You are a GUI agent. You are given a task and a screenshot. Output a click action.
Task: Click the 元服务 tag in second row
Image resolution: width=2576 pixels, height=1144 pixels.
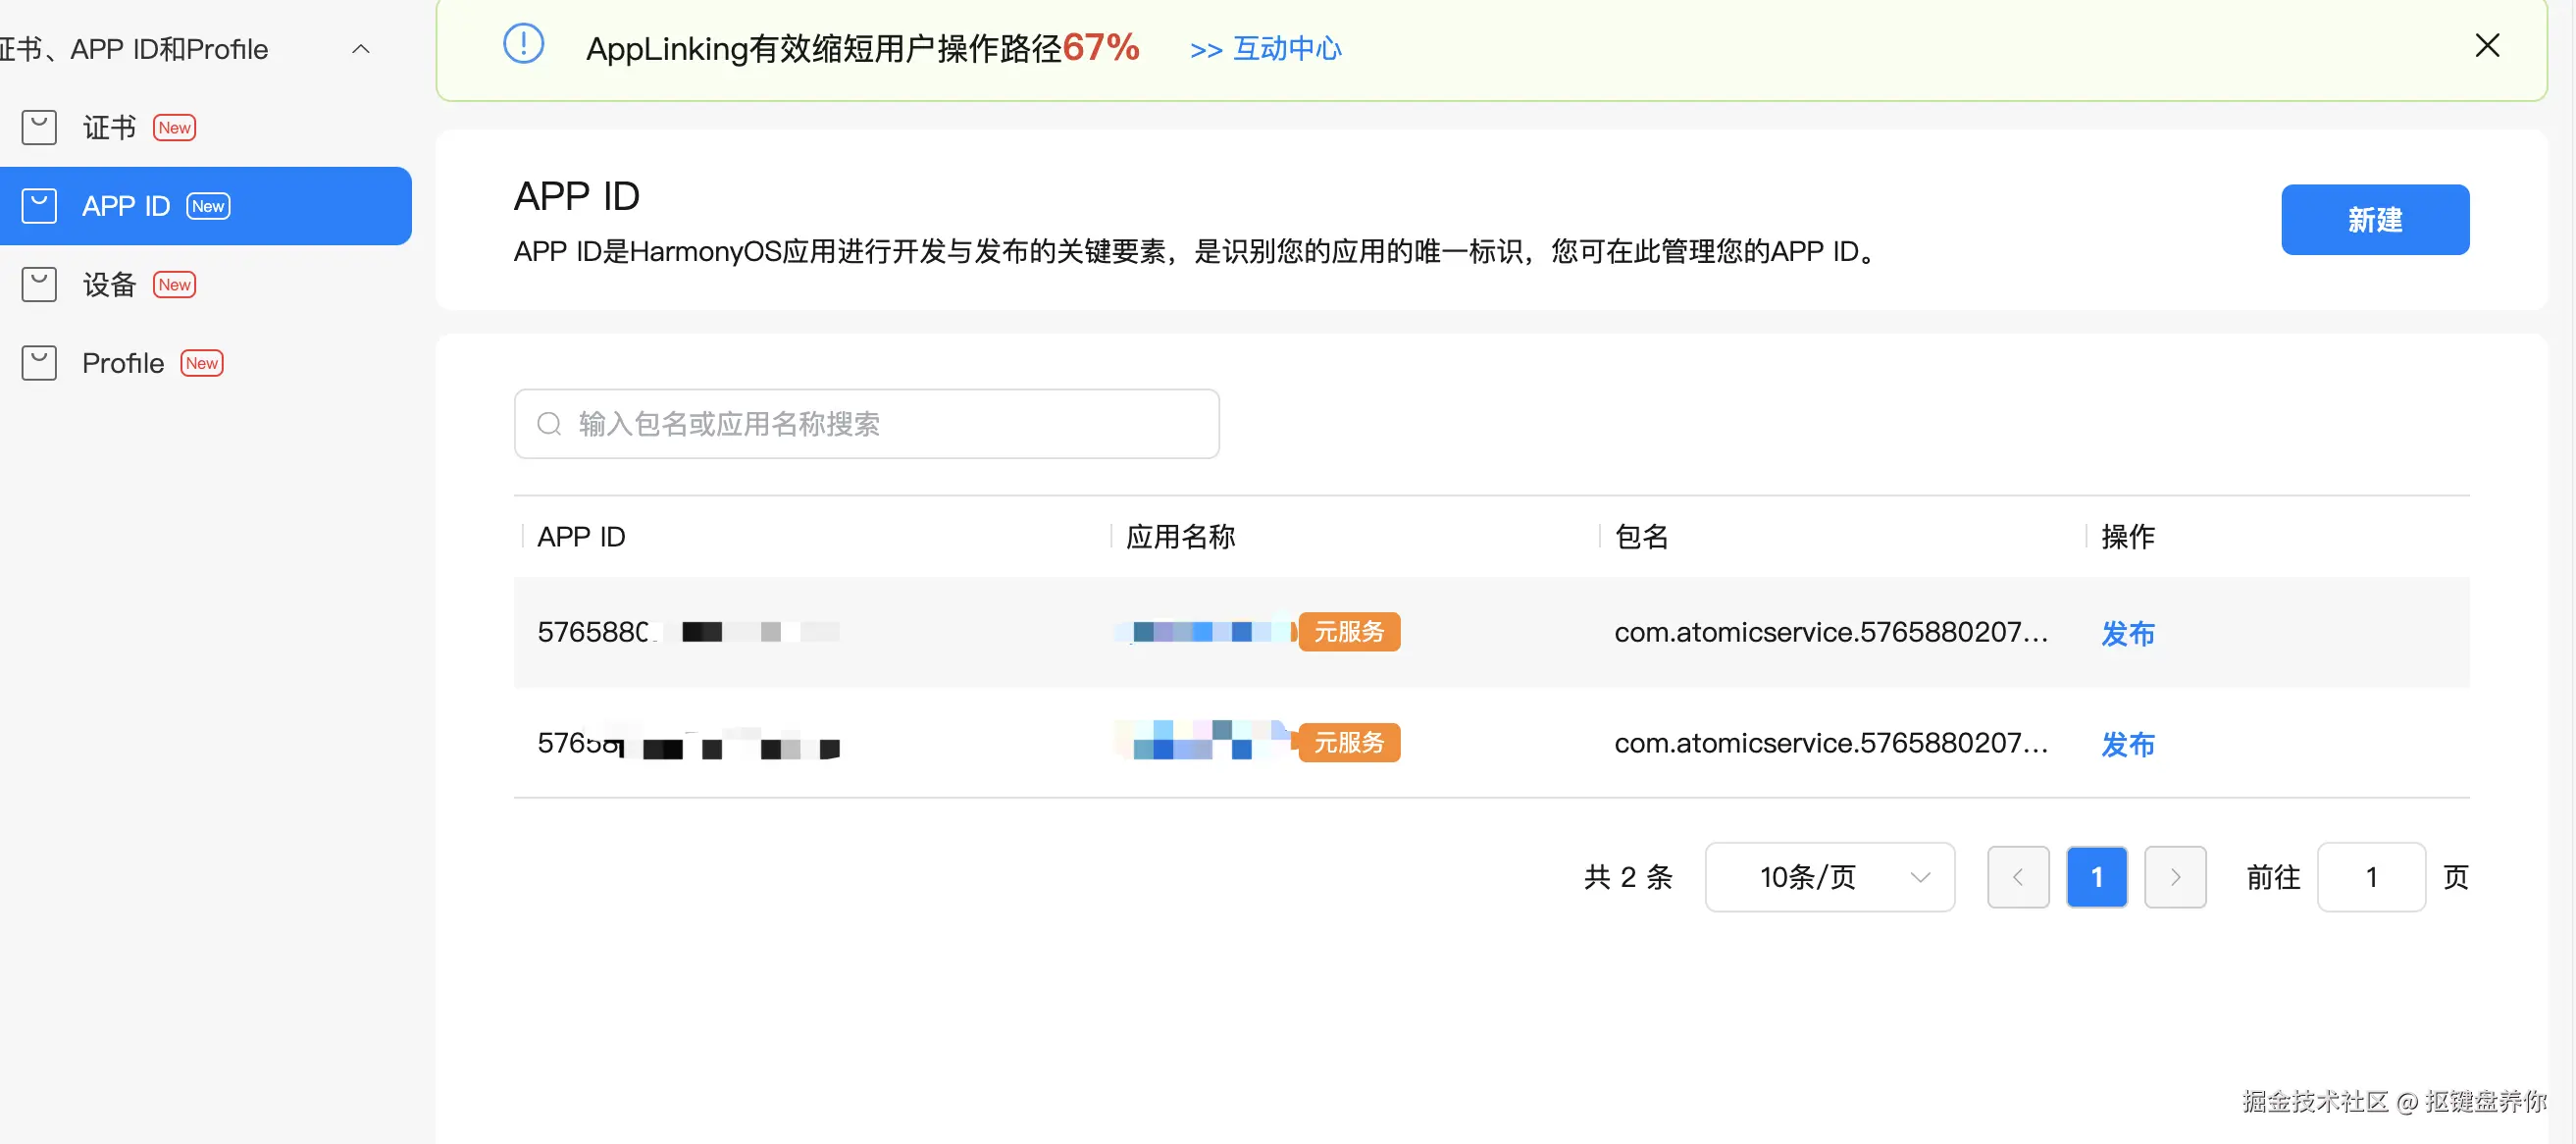point(1348,743)
